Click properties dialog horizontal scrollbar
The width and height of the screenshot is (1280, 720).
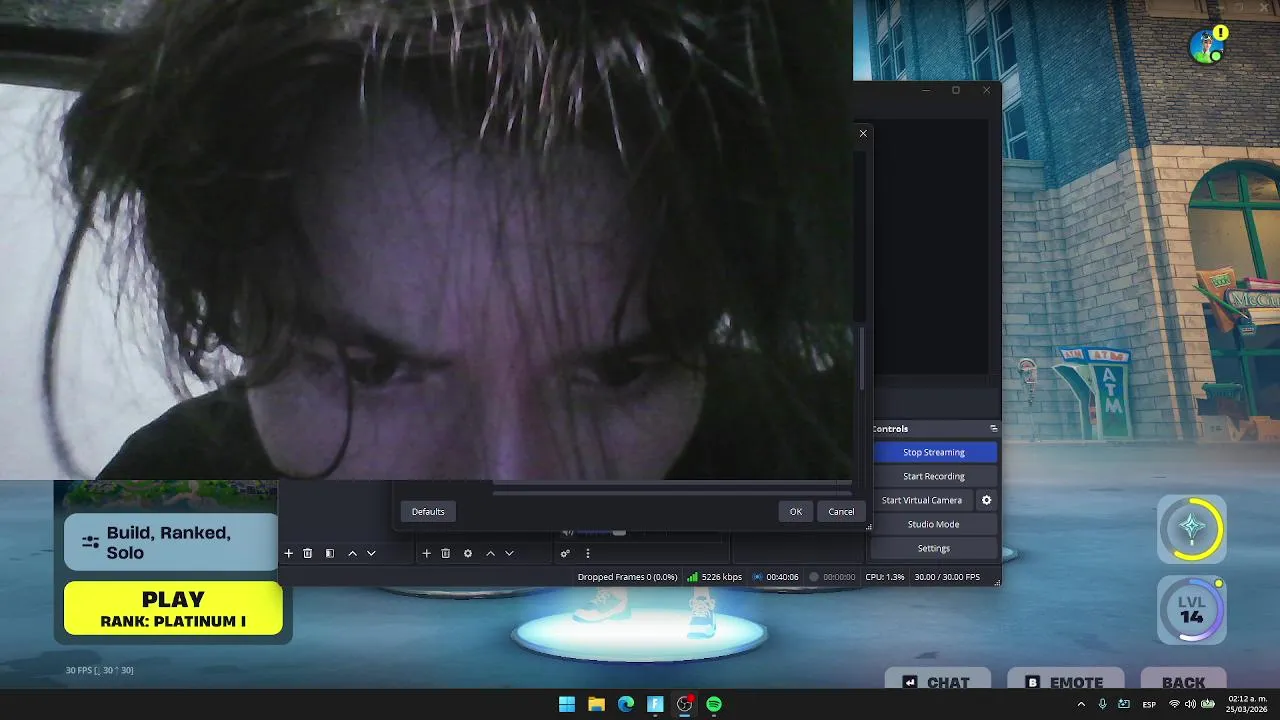pos(671,491)
